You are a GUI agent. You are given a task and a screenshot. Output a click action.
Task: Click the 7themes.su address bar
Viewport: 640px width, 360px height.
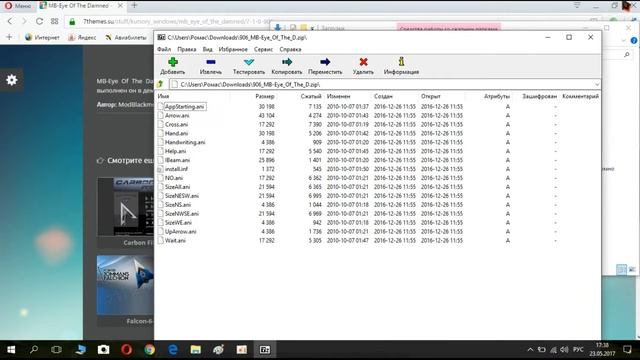[x=178, y=21]
